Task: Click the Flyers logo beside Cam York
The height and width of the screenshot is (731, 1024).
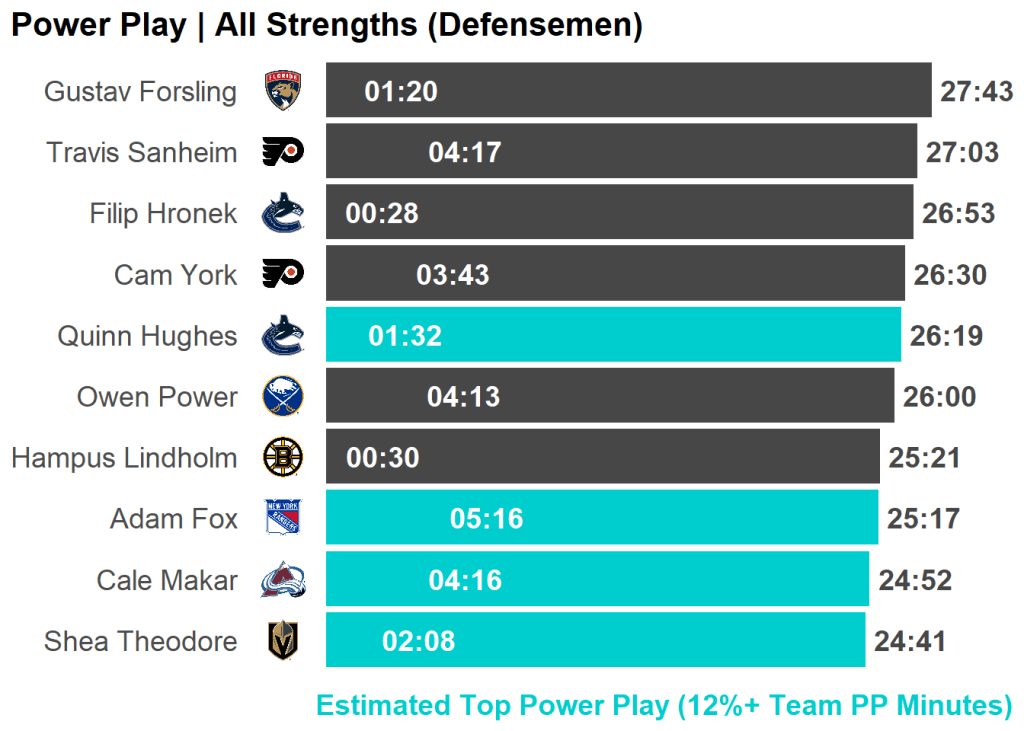Action: (283, 274)
